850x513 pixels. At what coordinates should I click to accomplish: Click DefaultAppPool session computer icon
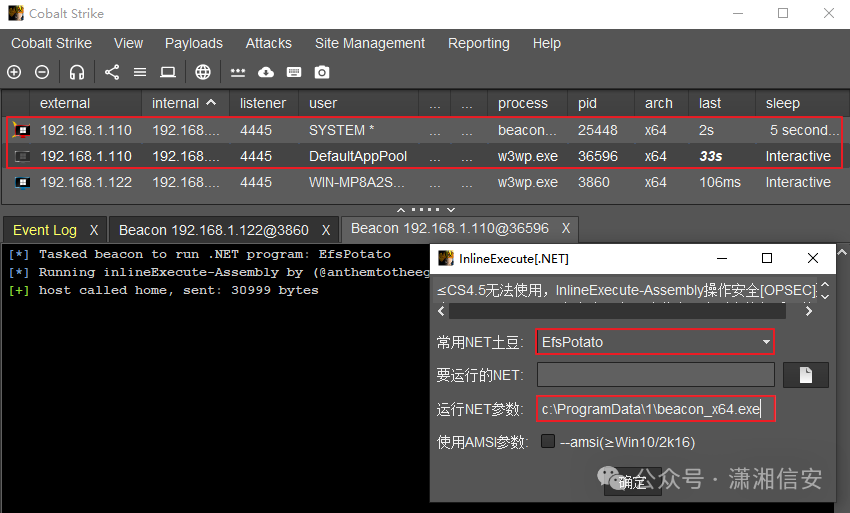[x=22, y=156]
